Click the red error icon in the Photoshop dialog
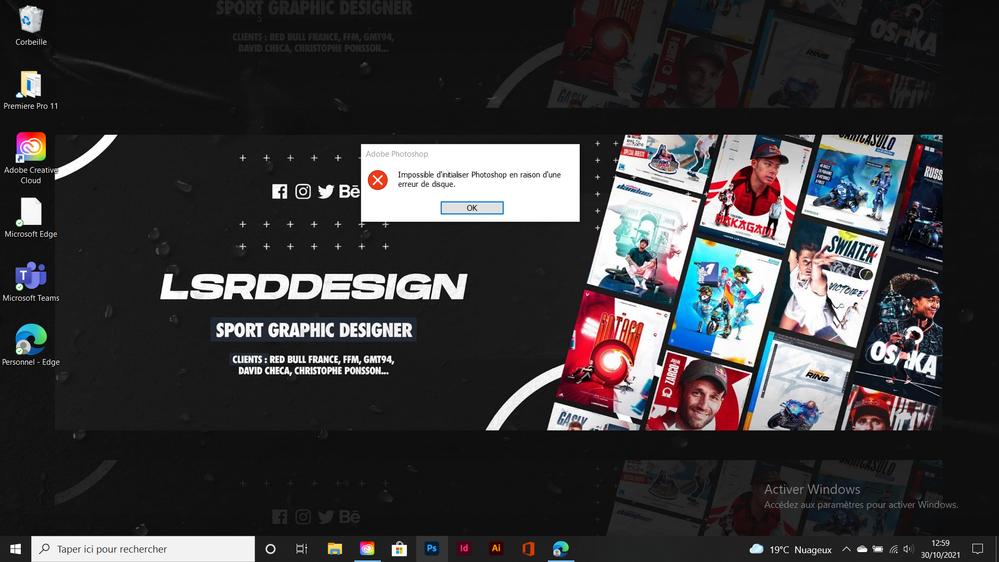This screenshot has height=562, width=999. click(378, 180)
